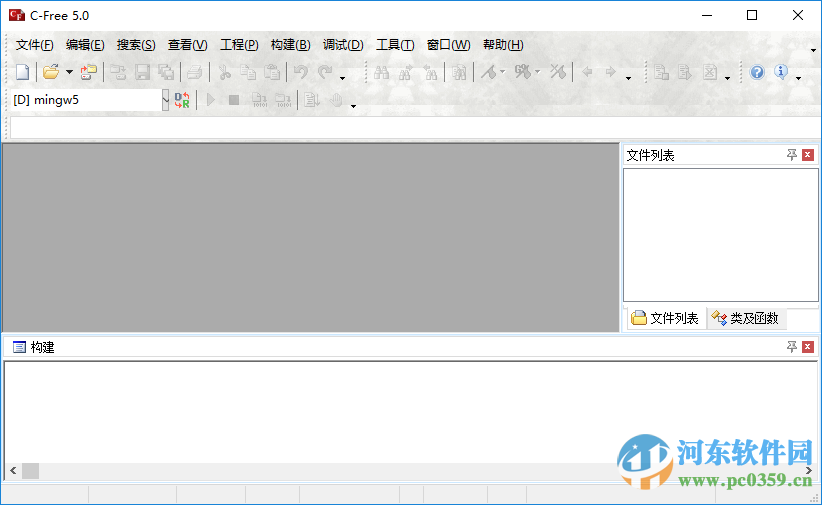Expand the menu bar overflow arrow at right

click(814, 50)
